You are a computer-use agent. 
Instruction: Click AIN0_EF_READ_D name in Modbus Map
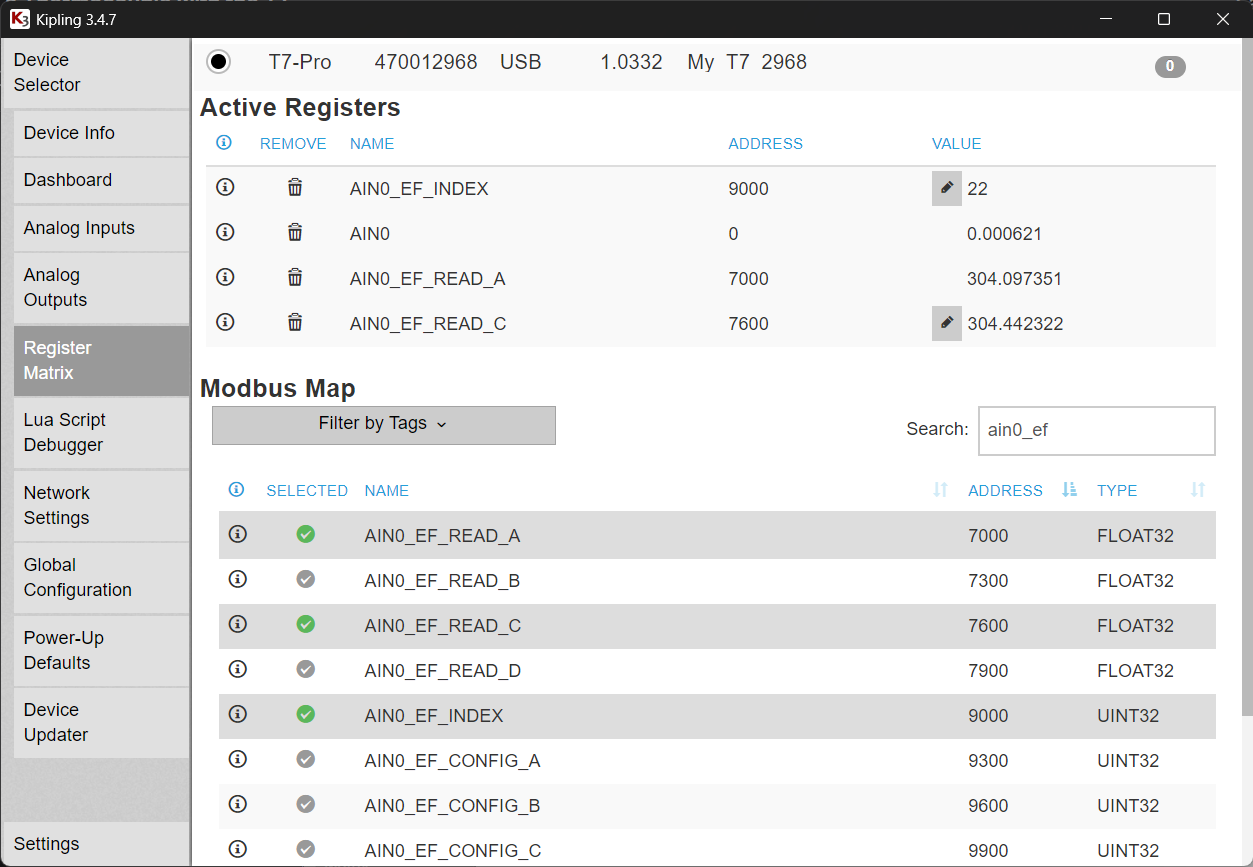tap(443, 671)
